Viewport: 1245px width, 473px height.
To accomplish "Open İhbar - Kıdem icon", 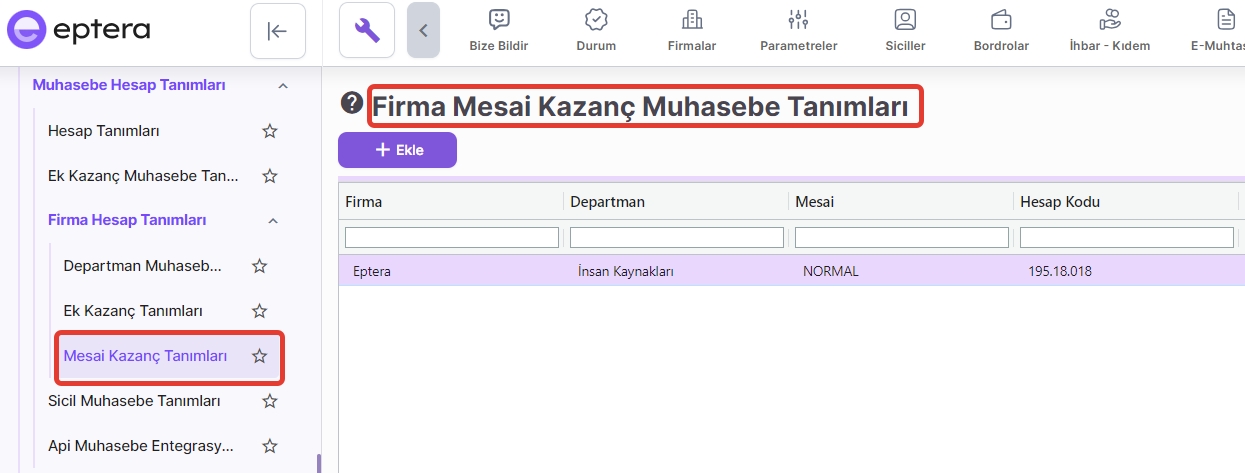I will [x=1110, y=20].
